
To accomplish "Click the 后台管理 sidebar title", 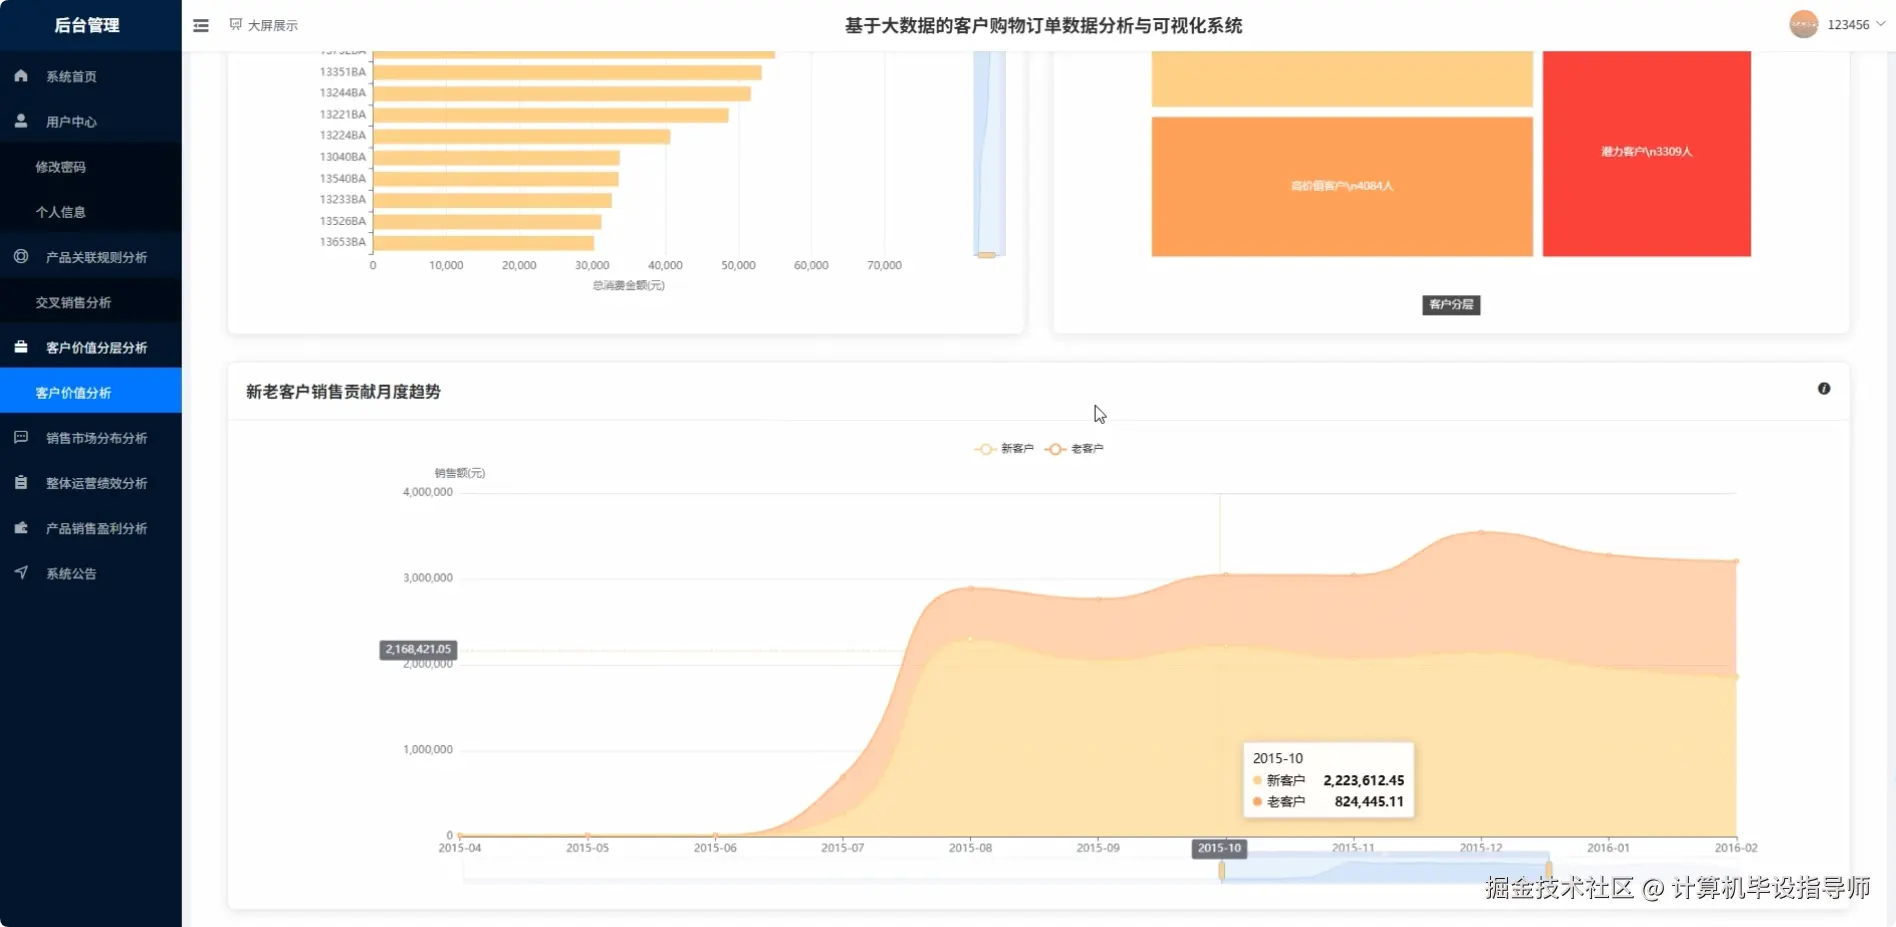I will (x=87, y=25).
